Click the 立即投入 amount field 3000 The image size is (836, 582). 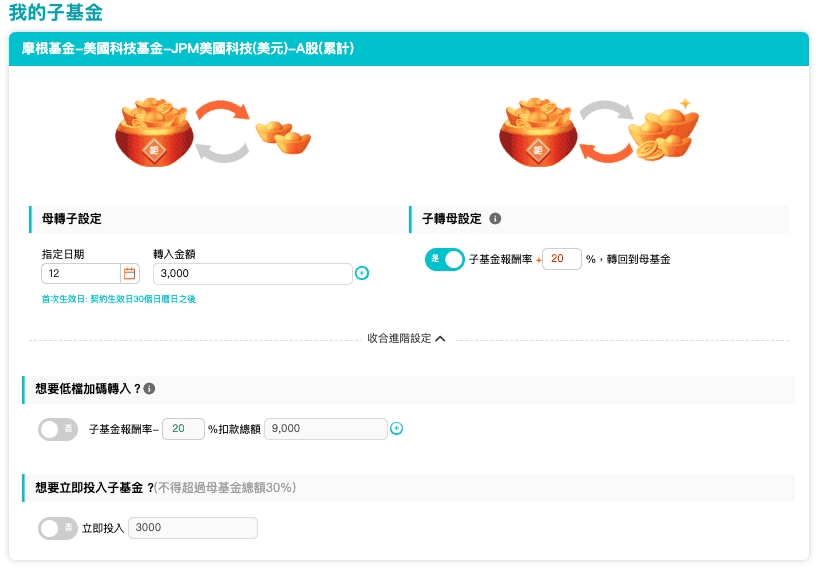[193, 528]
